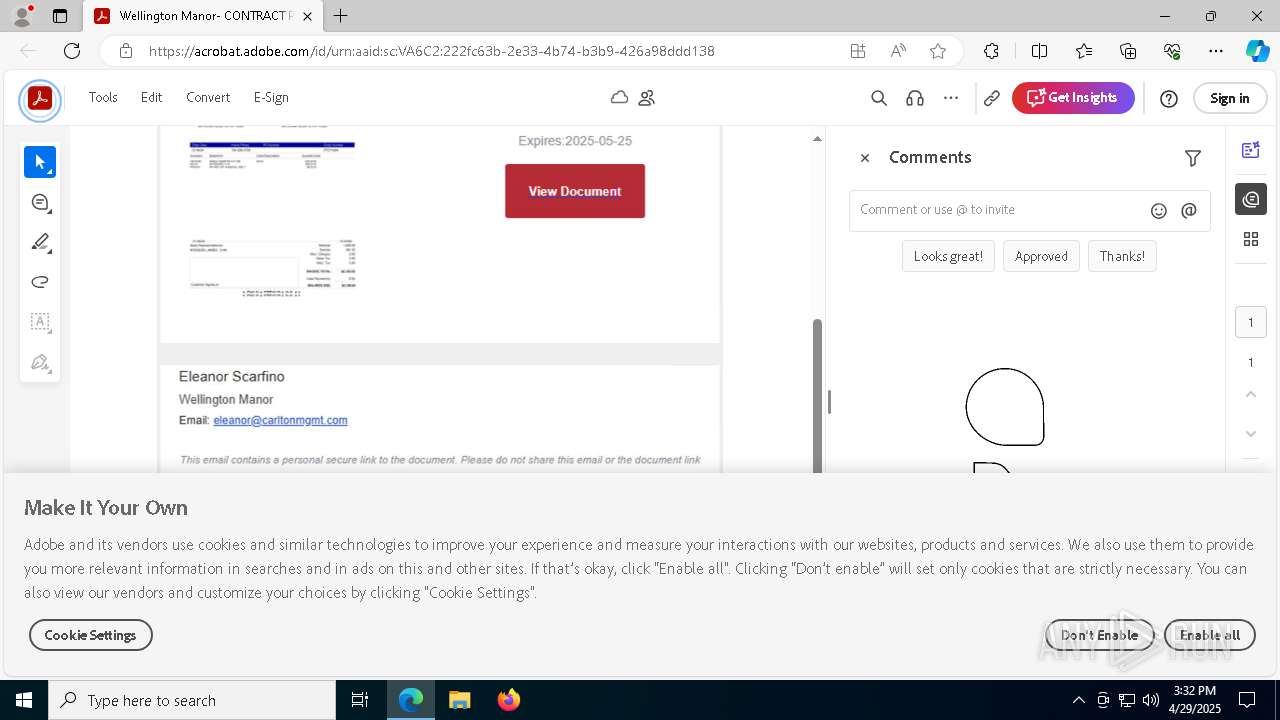Open Cookie Settings

tap(90, 635)
